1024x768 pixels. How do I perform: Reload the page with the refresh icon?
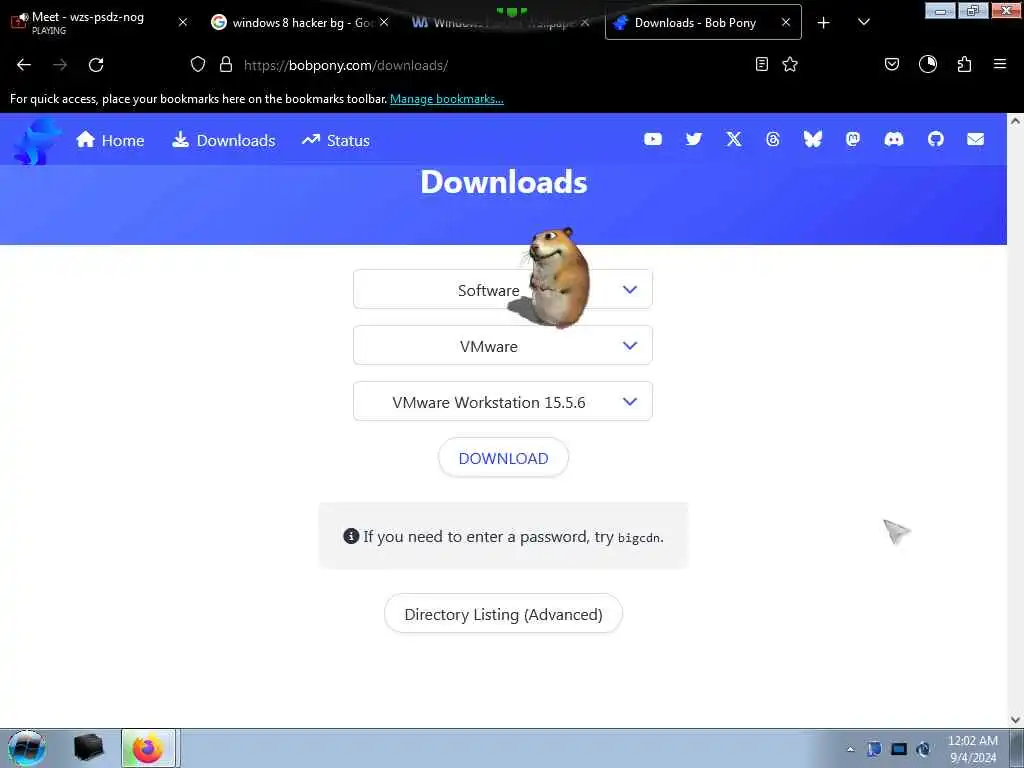click(96, 65)
